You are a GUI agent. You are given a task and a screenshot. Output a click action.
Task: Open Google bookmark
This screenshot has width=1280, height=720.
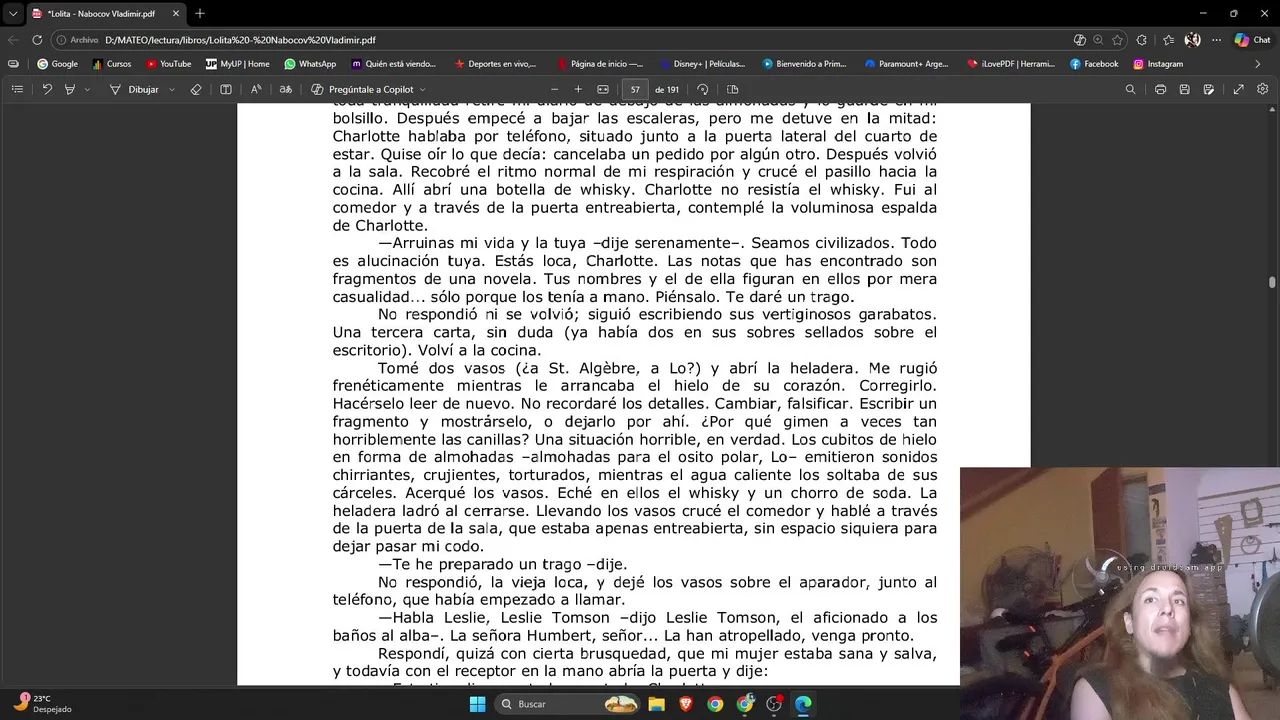point(57,64)
